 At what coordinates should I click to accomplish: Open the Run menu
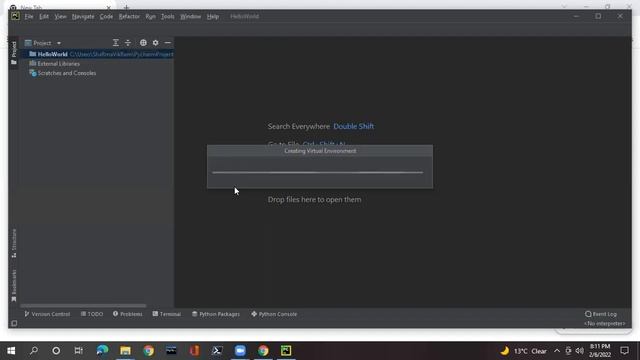coord(151,17)
